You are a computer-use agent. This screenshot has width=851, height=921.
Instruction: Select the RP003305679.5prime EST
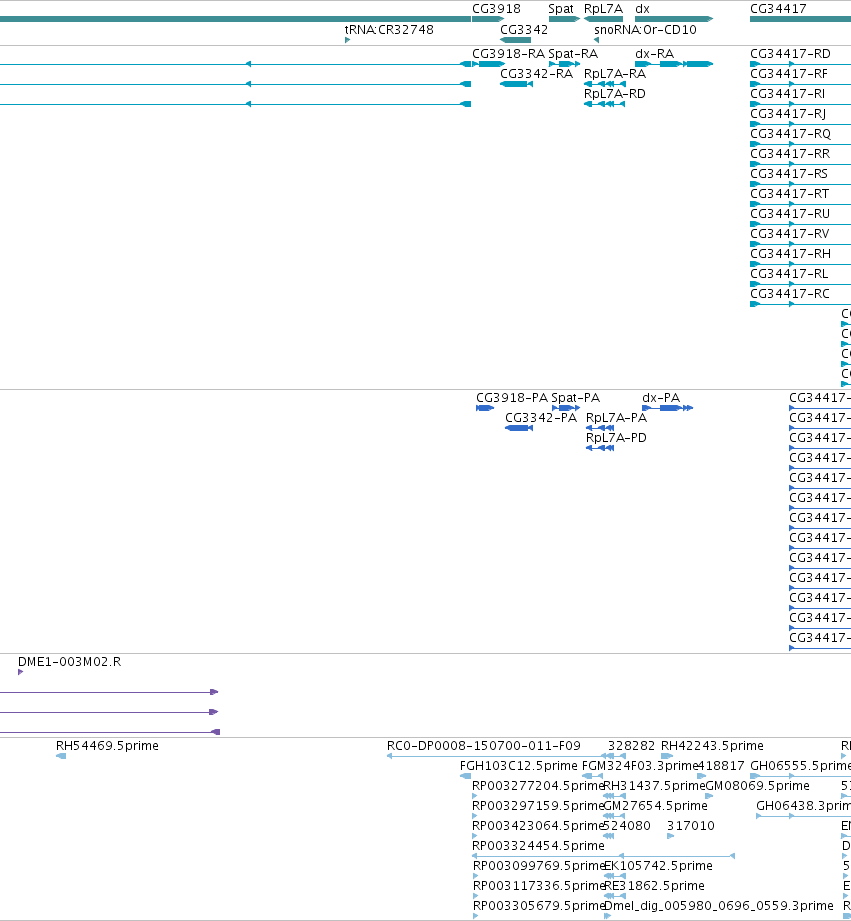coord(475,916)
